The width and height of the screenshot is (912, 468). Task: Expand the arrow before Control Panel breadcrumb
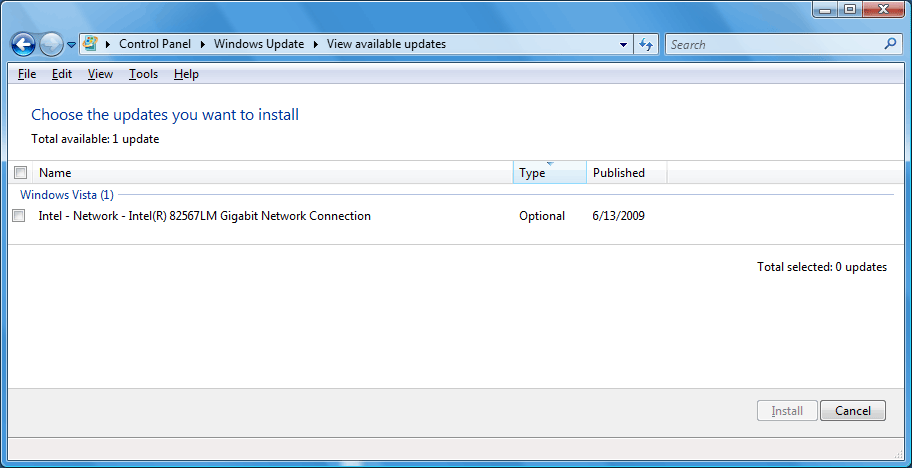108,44
